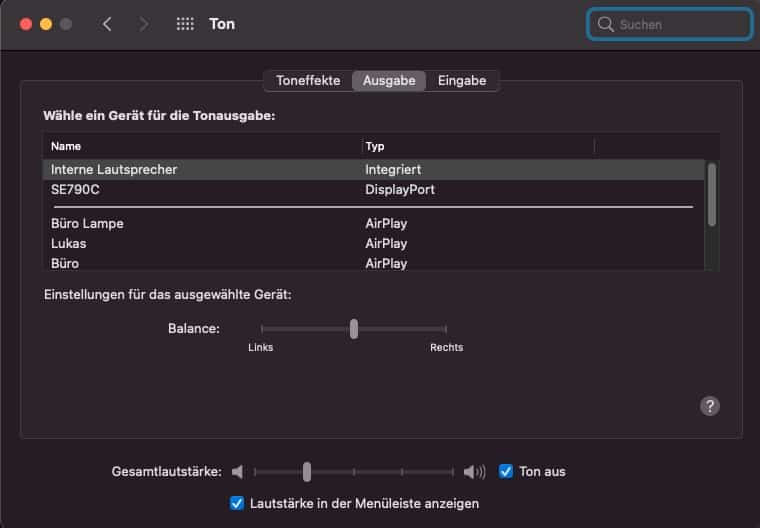Click the loud volume speaker icon

[474, 471]
